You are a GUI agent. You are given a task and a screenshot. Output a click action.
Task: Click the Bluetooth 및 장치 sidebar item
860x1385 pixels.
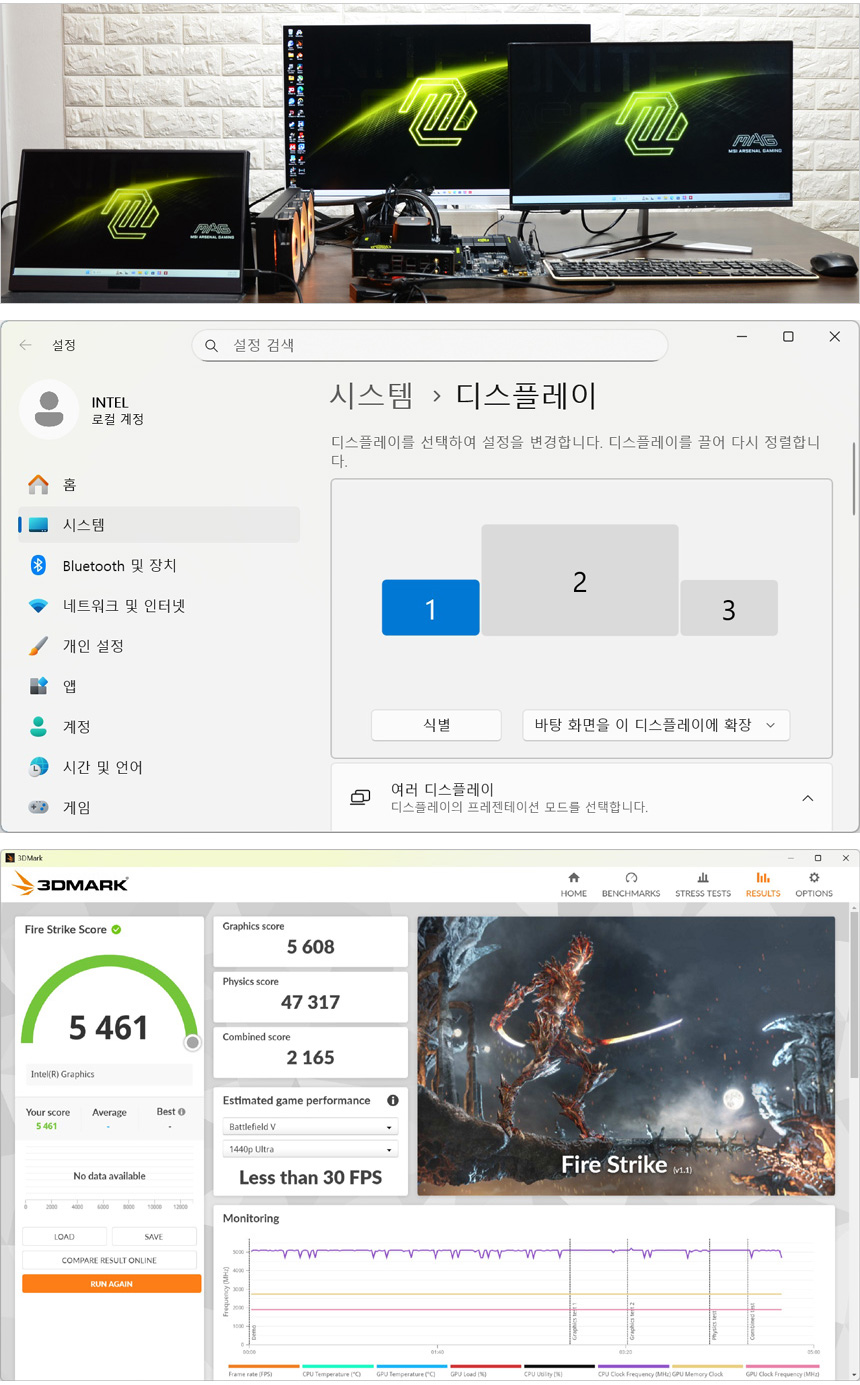[119, 566]
